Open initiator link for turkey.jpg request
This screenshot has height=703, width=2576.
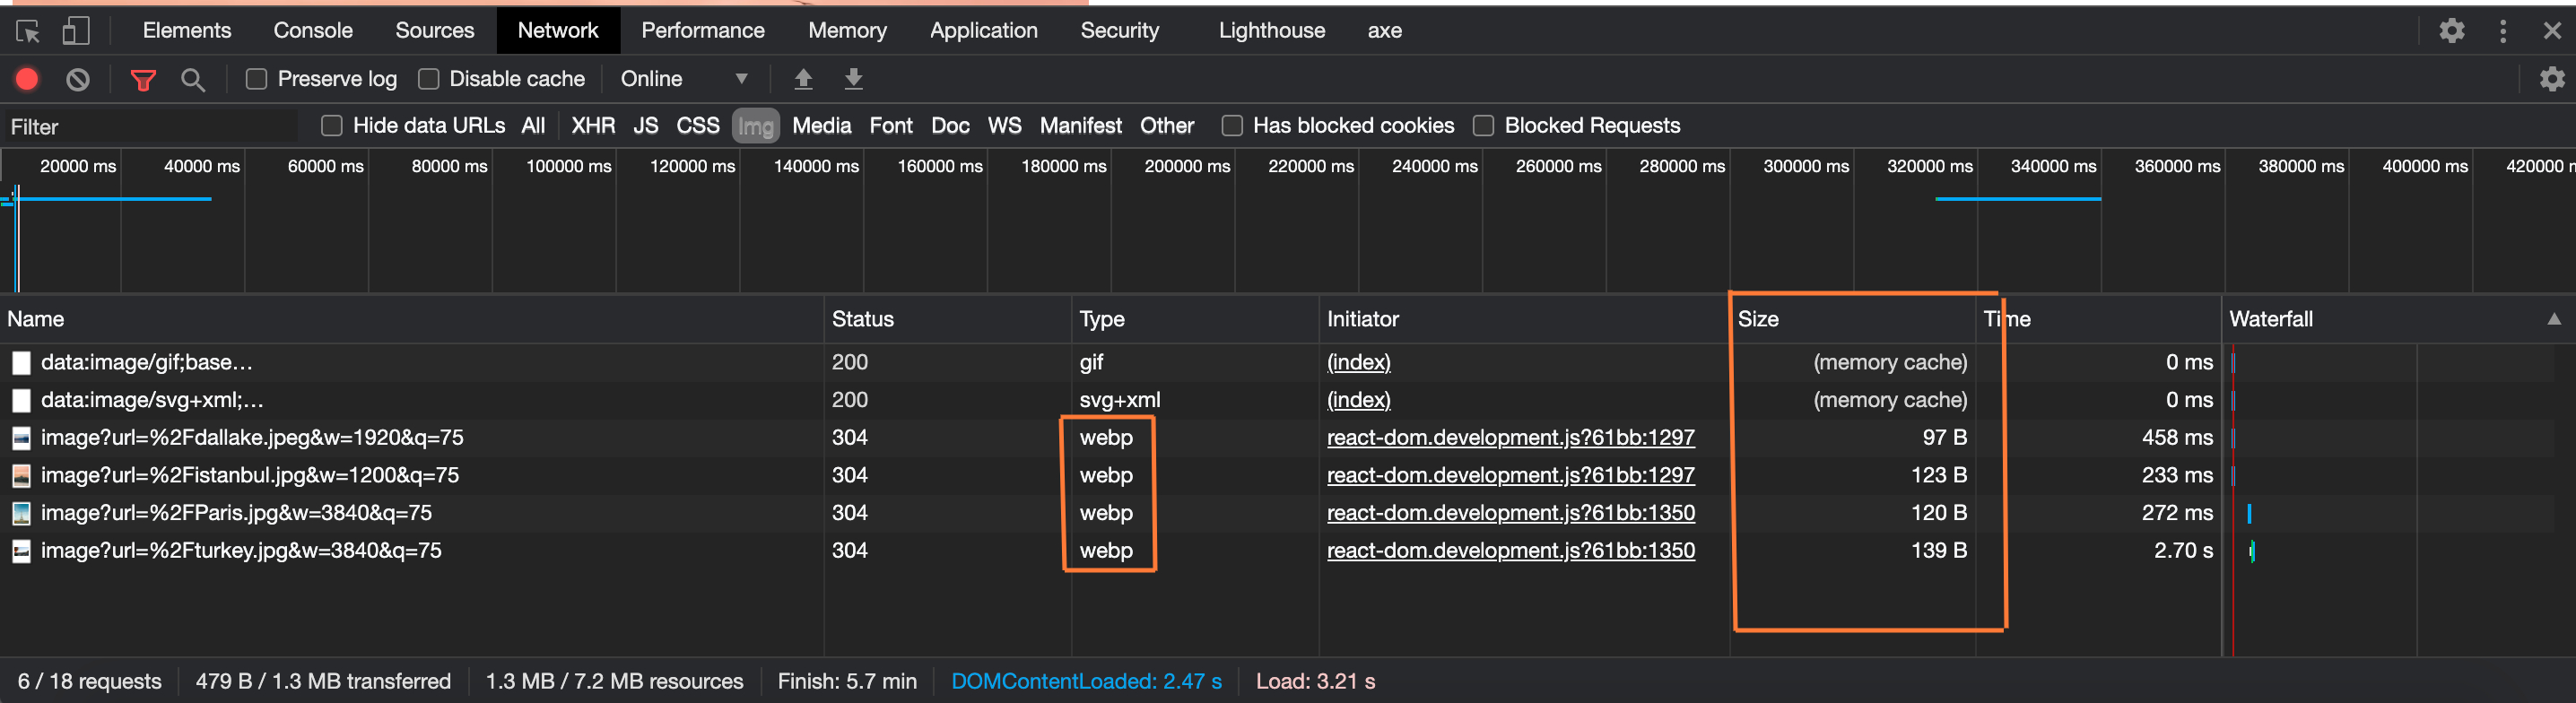(1510, 551)
